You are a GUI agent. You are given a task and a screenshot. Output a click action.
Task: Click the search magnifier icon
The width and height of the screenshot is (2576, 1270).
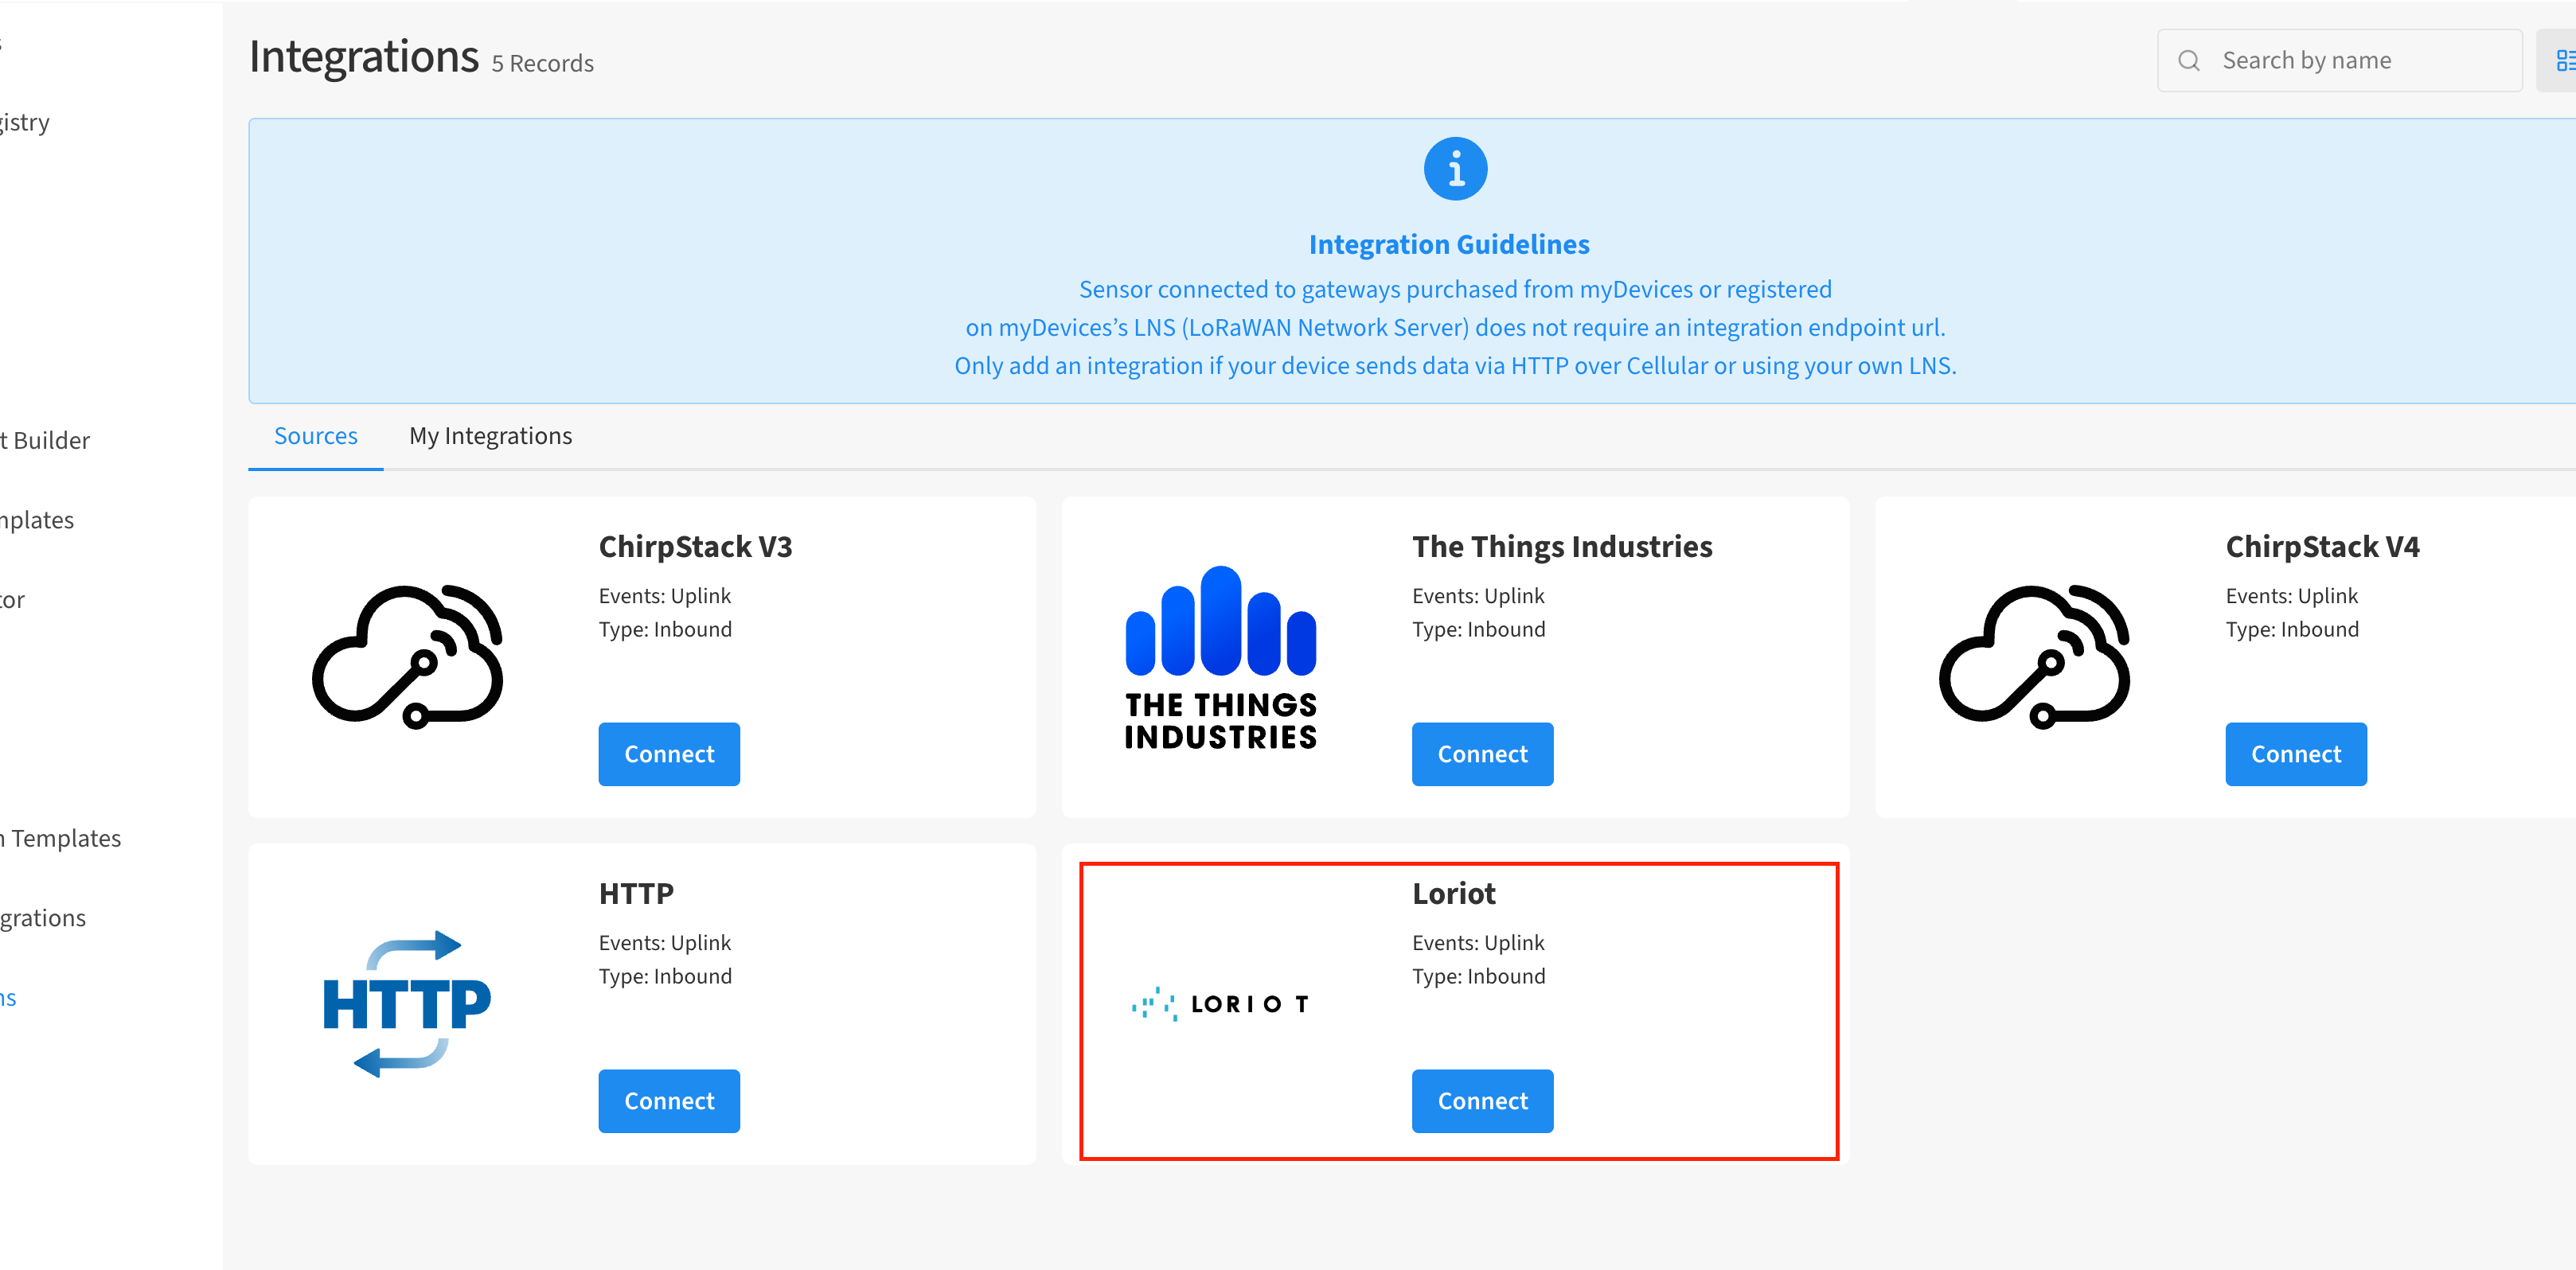[2189, 61]
